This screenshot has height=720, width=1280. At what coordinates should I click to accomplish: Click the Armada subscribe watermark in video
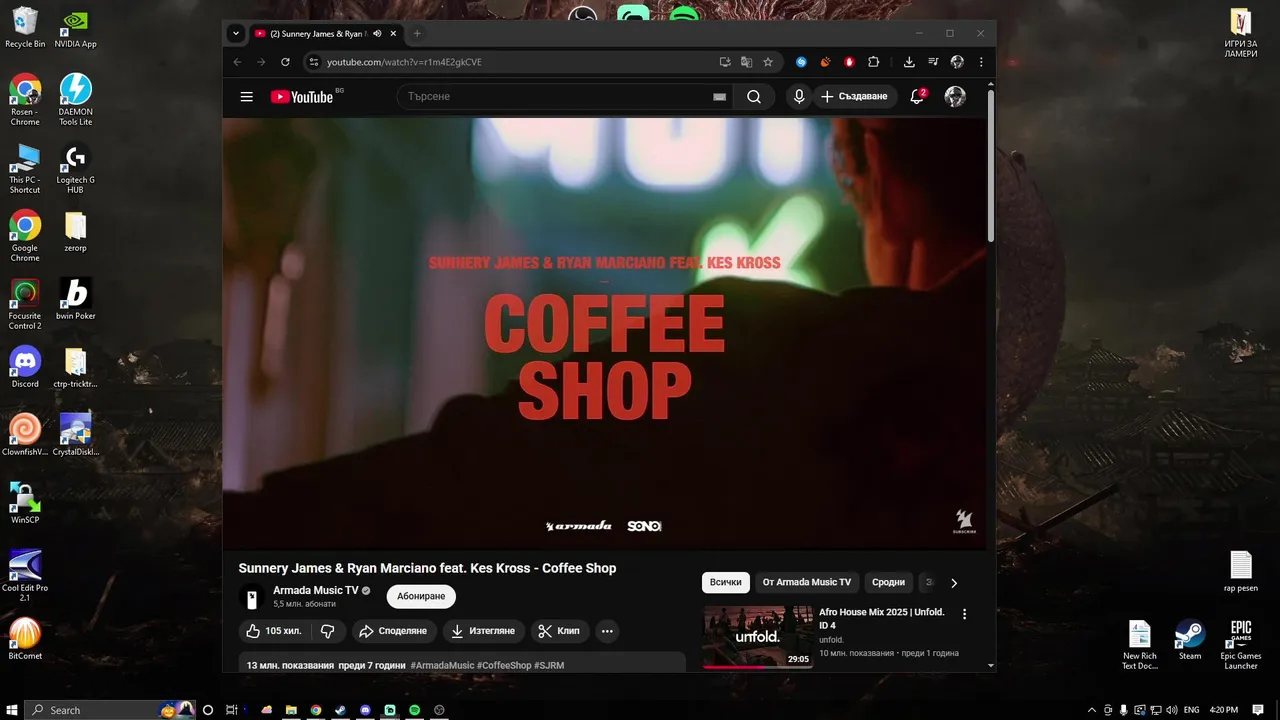point(964,520)
